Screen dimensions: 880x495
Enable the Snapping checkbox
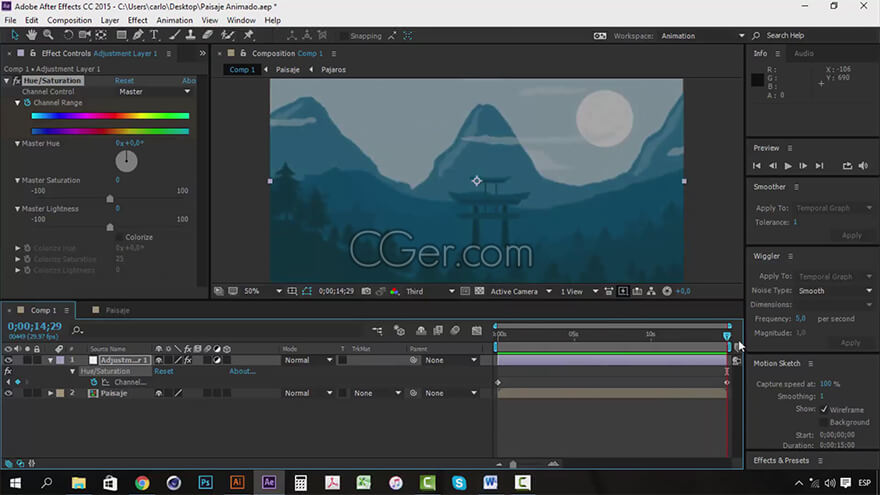[343, 36]
